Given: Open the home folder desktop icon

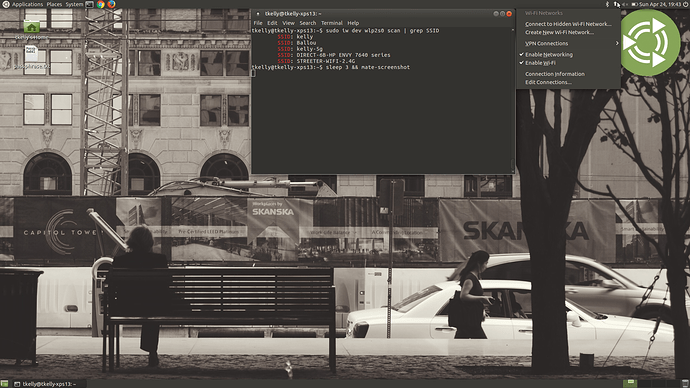Looking at the screenshot, I should point(31,27).
